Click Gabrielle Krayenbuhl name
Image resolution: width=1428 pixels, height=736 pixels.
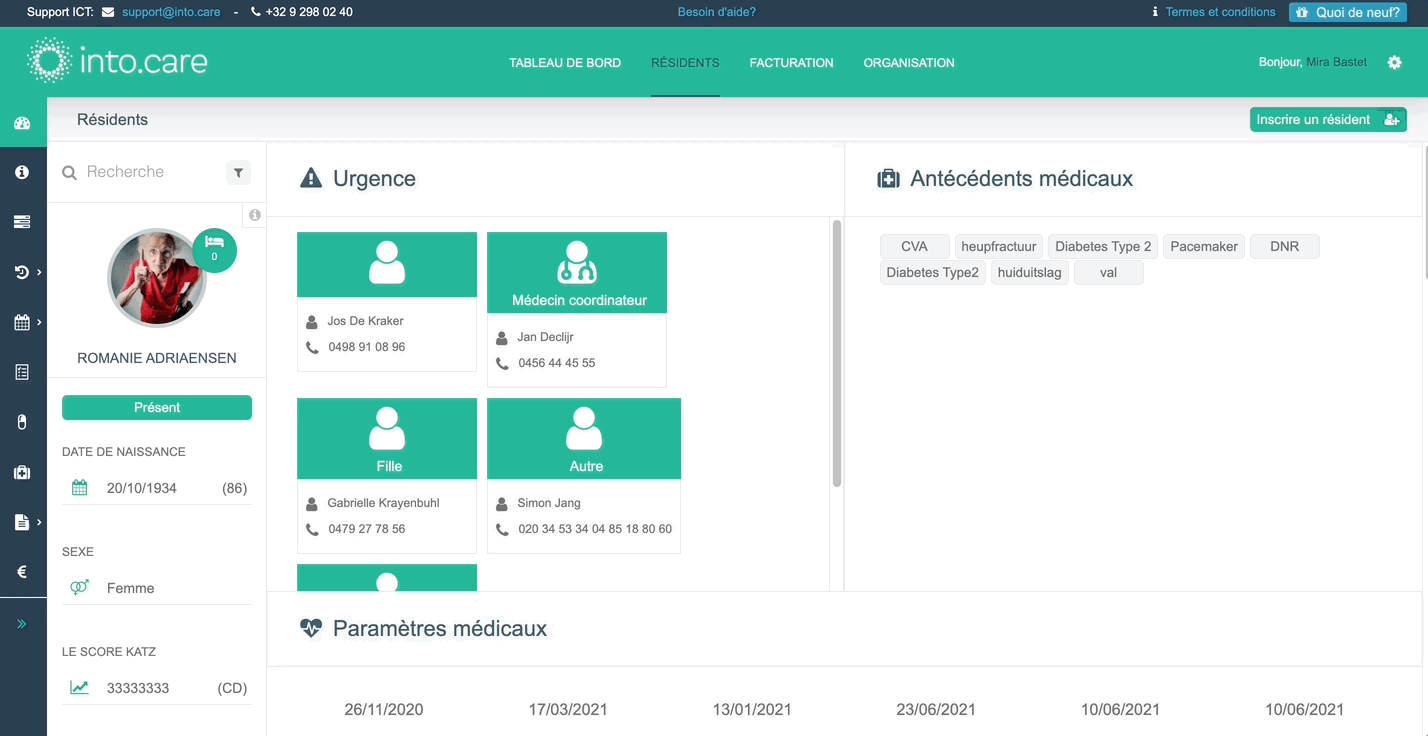384,503
